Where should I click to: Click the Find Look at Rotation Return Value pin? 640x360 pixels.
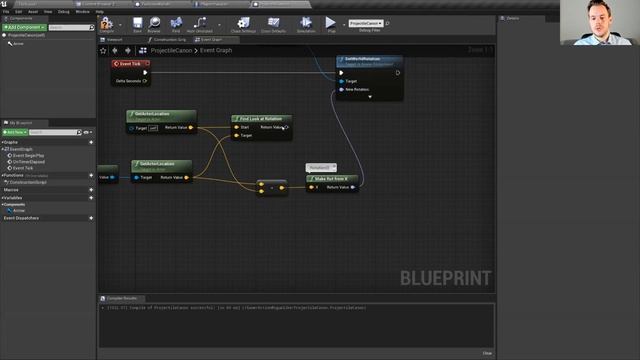(x=287, y=127)
